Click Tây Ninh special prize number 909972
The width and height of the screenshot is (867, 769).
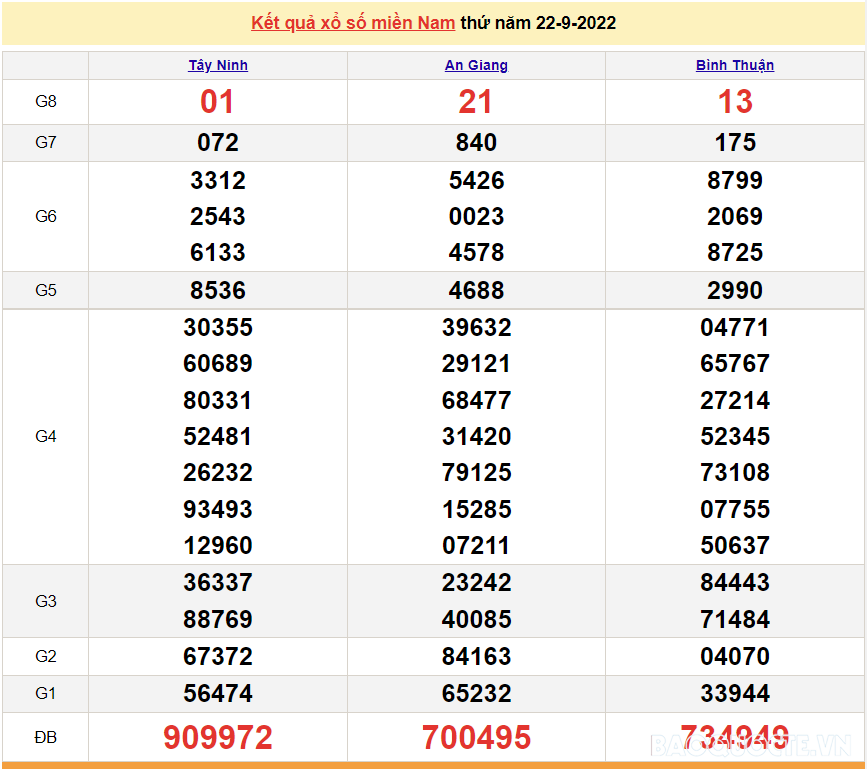point(218,738)
